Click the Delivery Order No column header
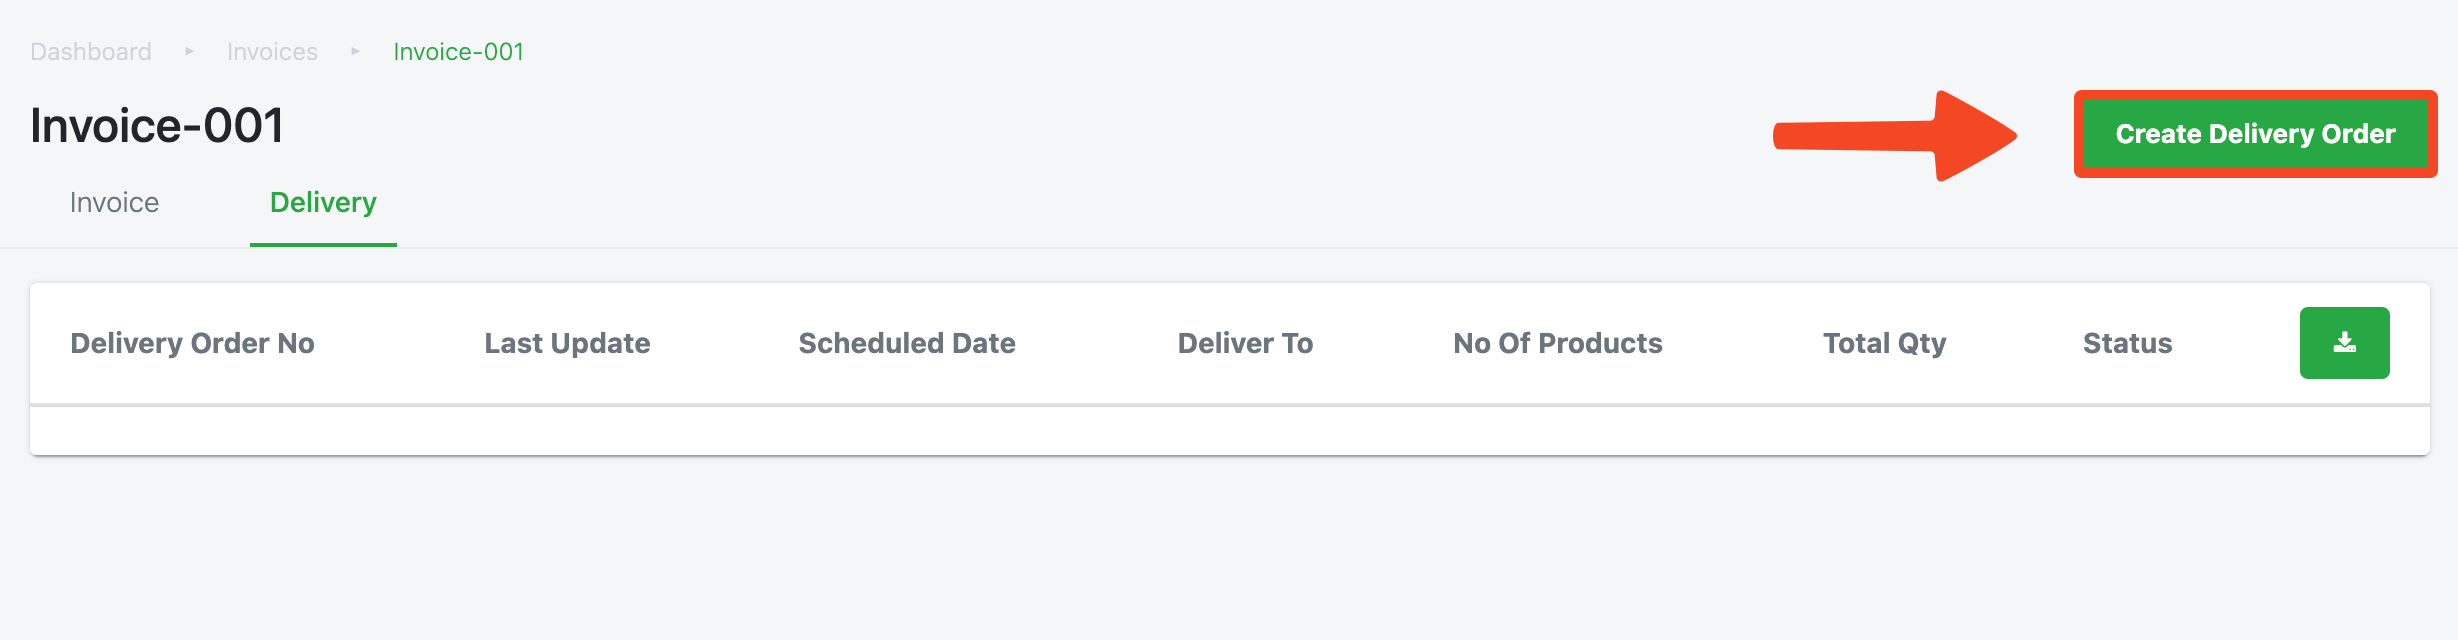 point(192,343)
